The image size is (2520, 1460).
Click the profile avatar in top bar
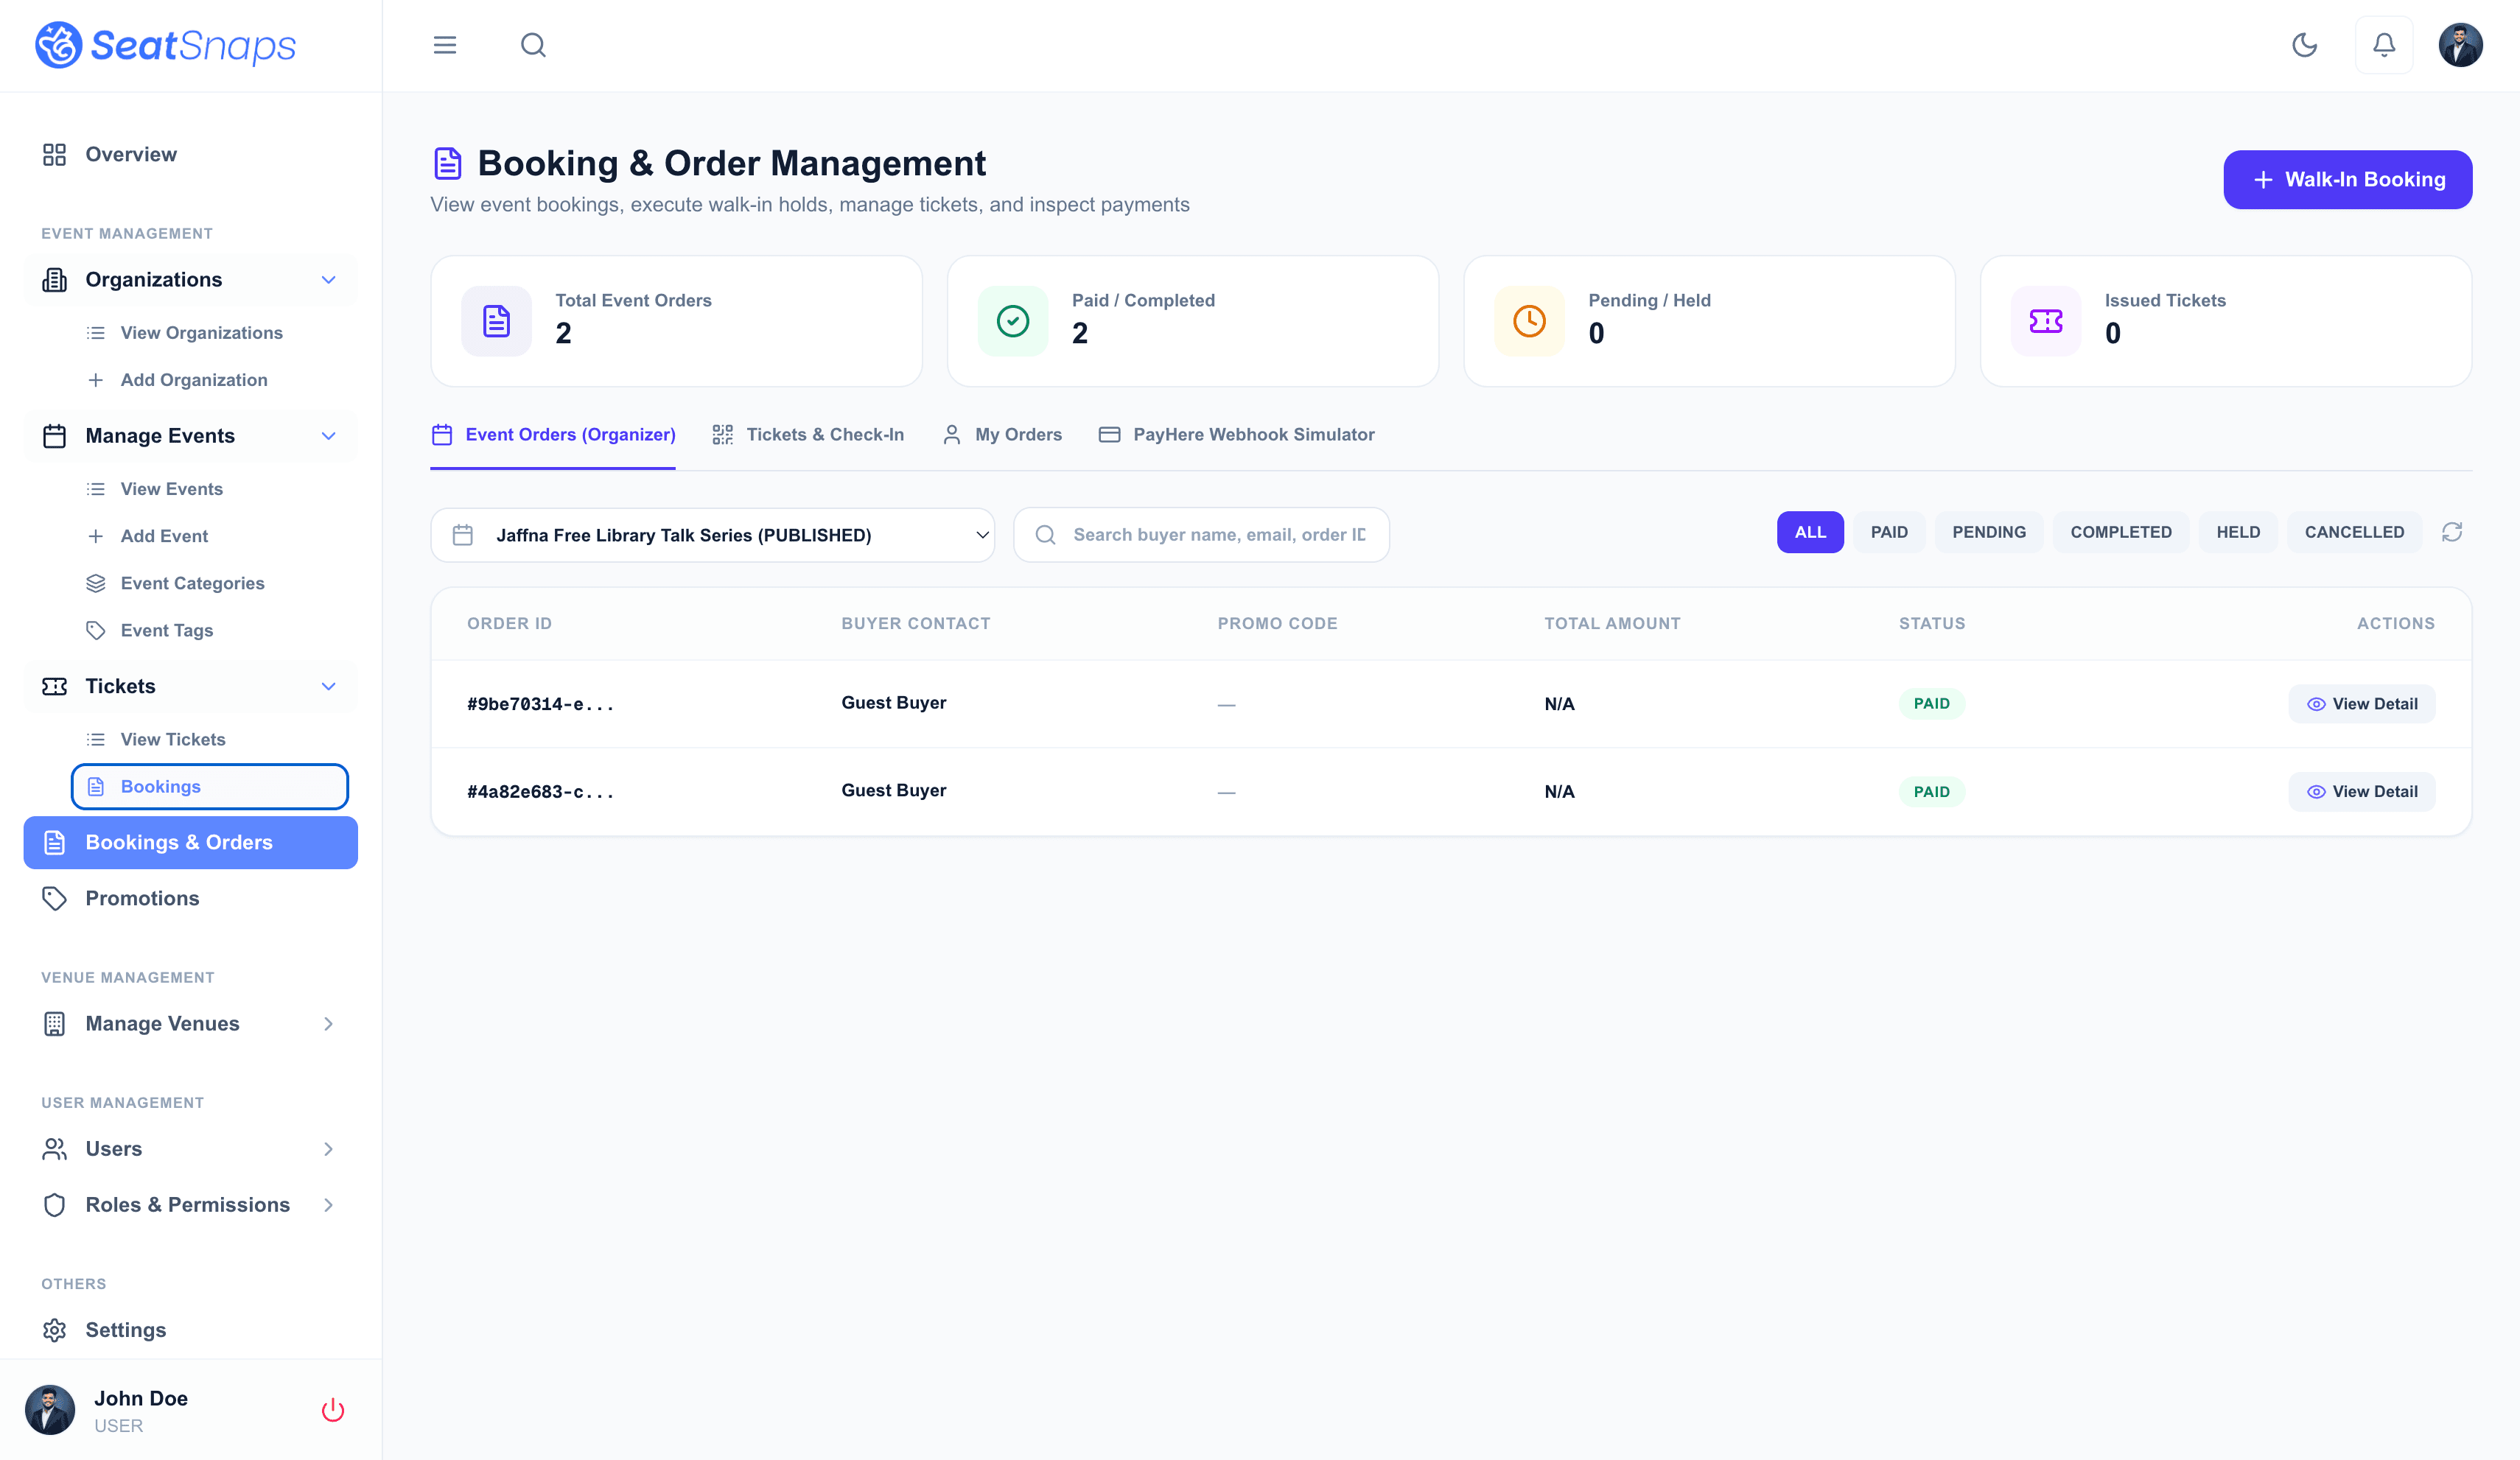pyautogui.click(x=2460, y=45)
